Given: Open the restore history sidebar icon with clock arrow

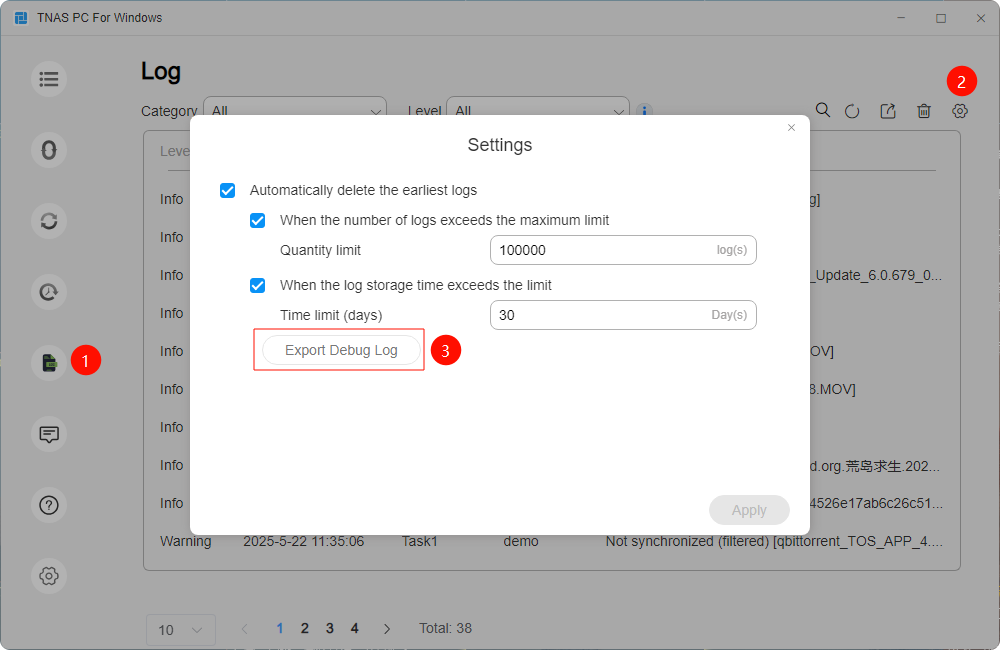Looking at the screenshot, I should click(49, 292).
